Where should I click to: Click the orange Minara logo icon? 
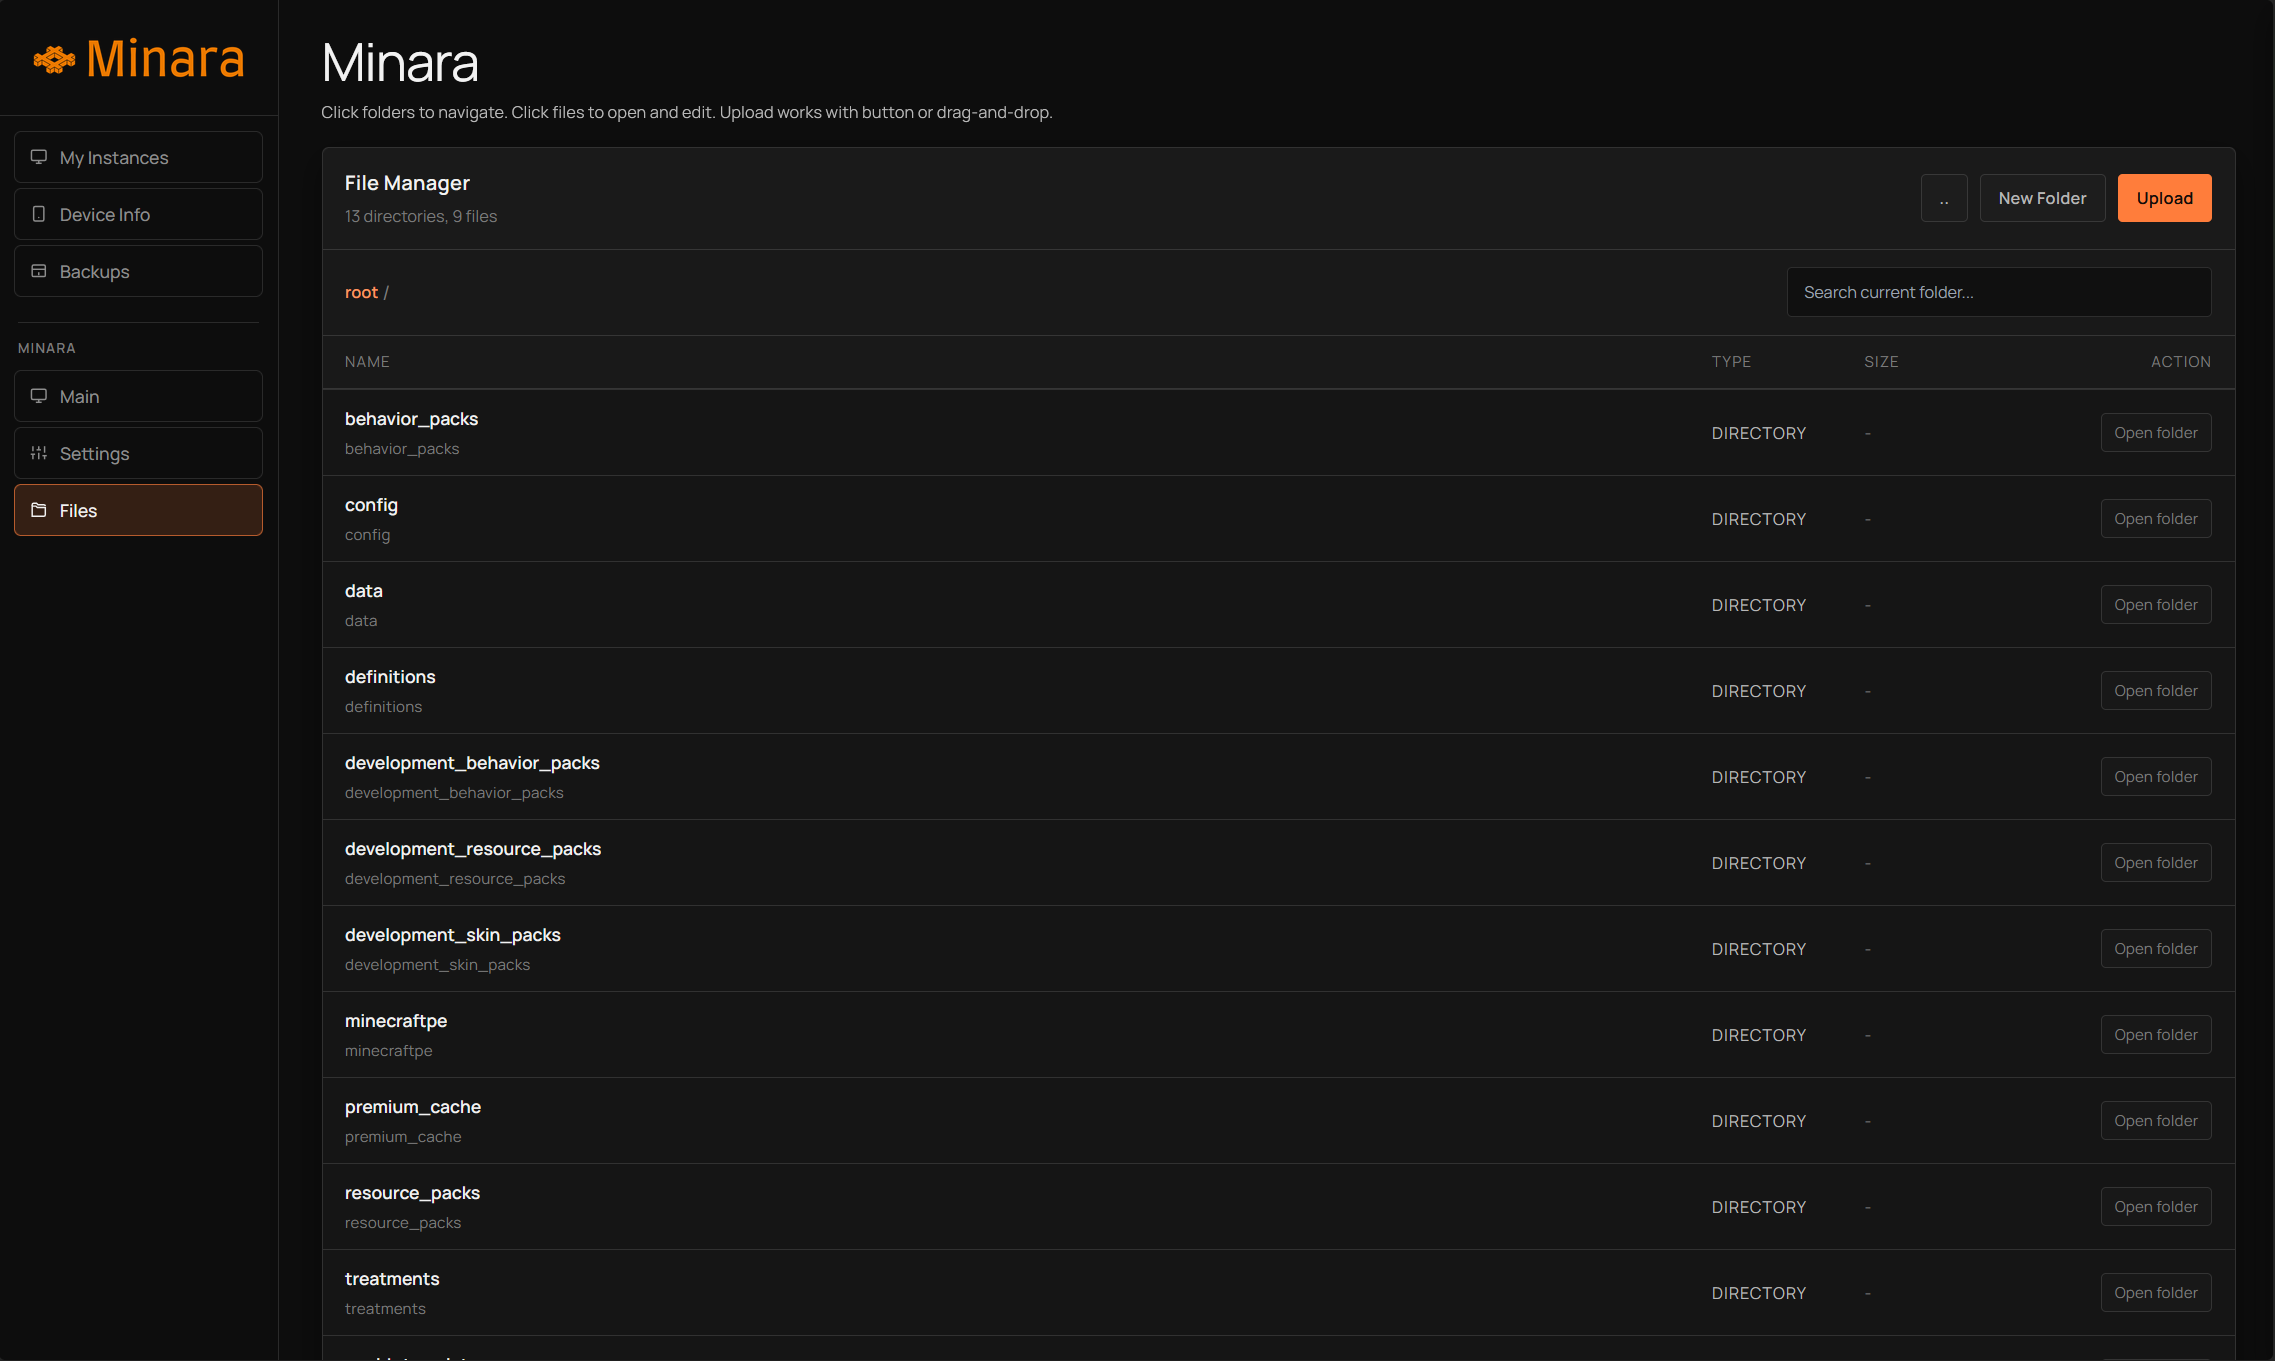54,59
